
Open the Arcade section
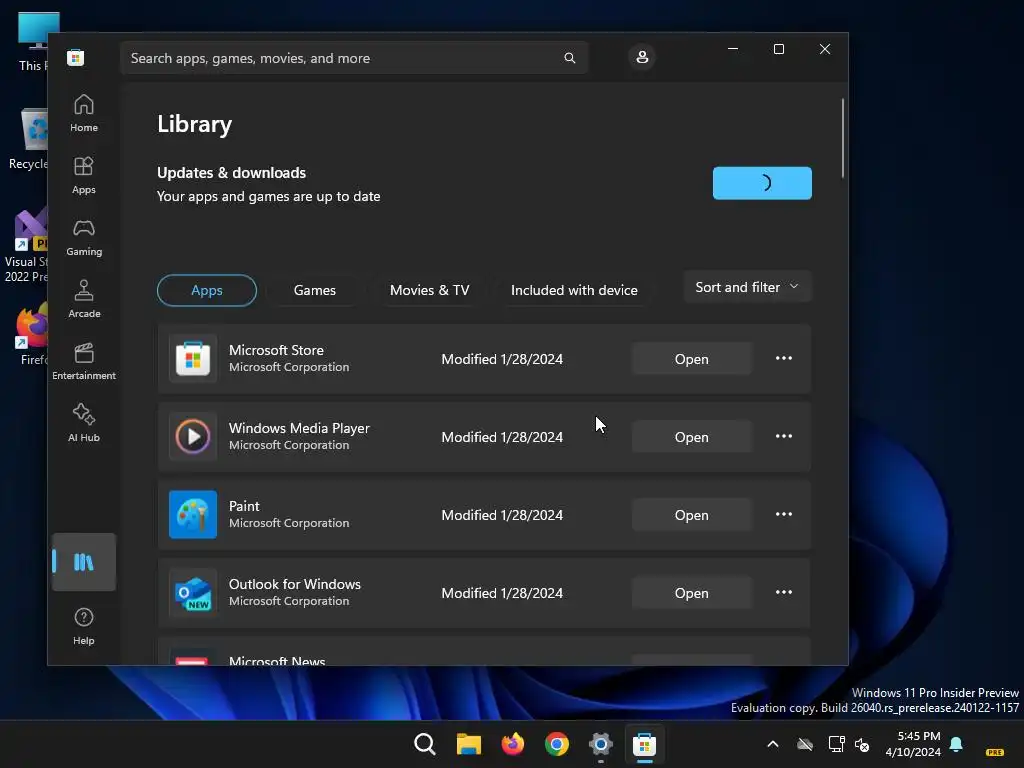pyautogui.click(x=84, y=299)
